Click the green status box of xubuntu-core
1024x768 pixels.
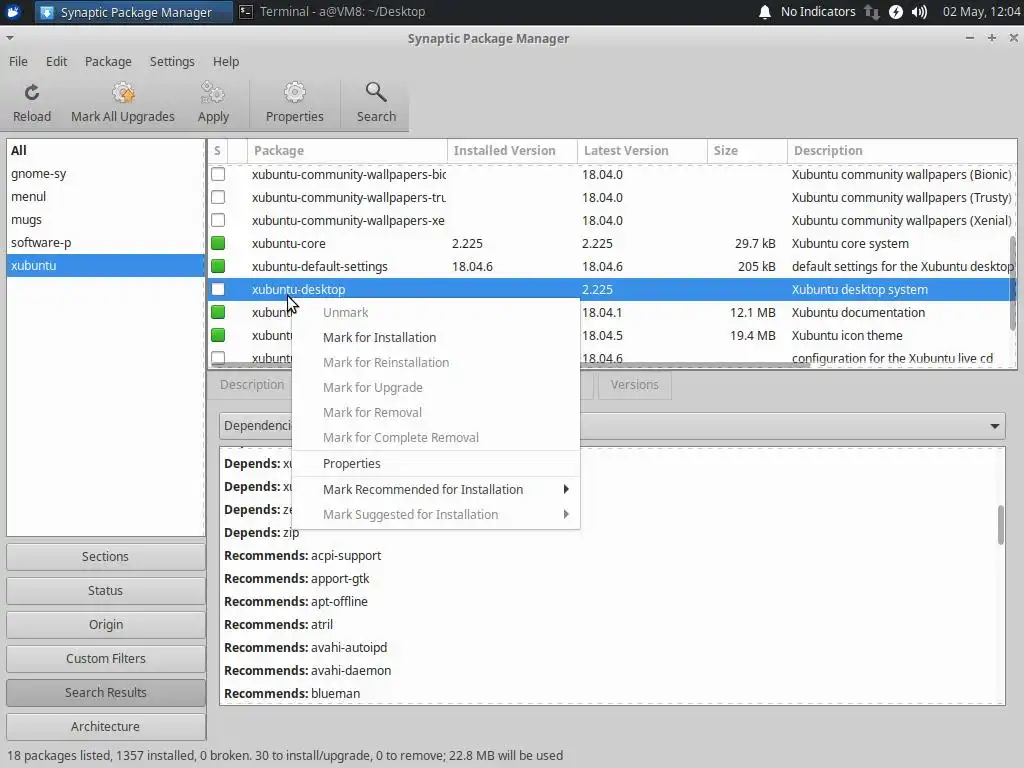click(218, 243)
